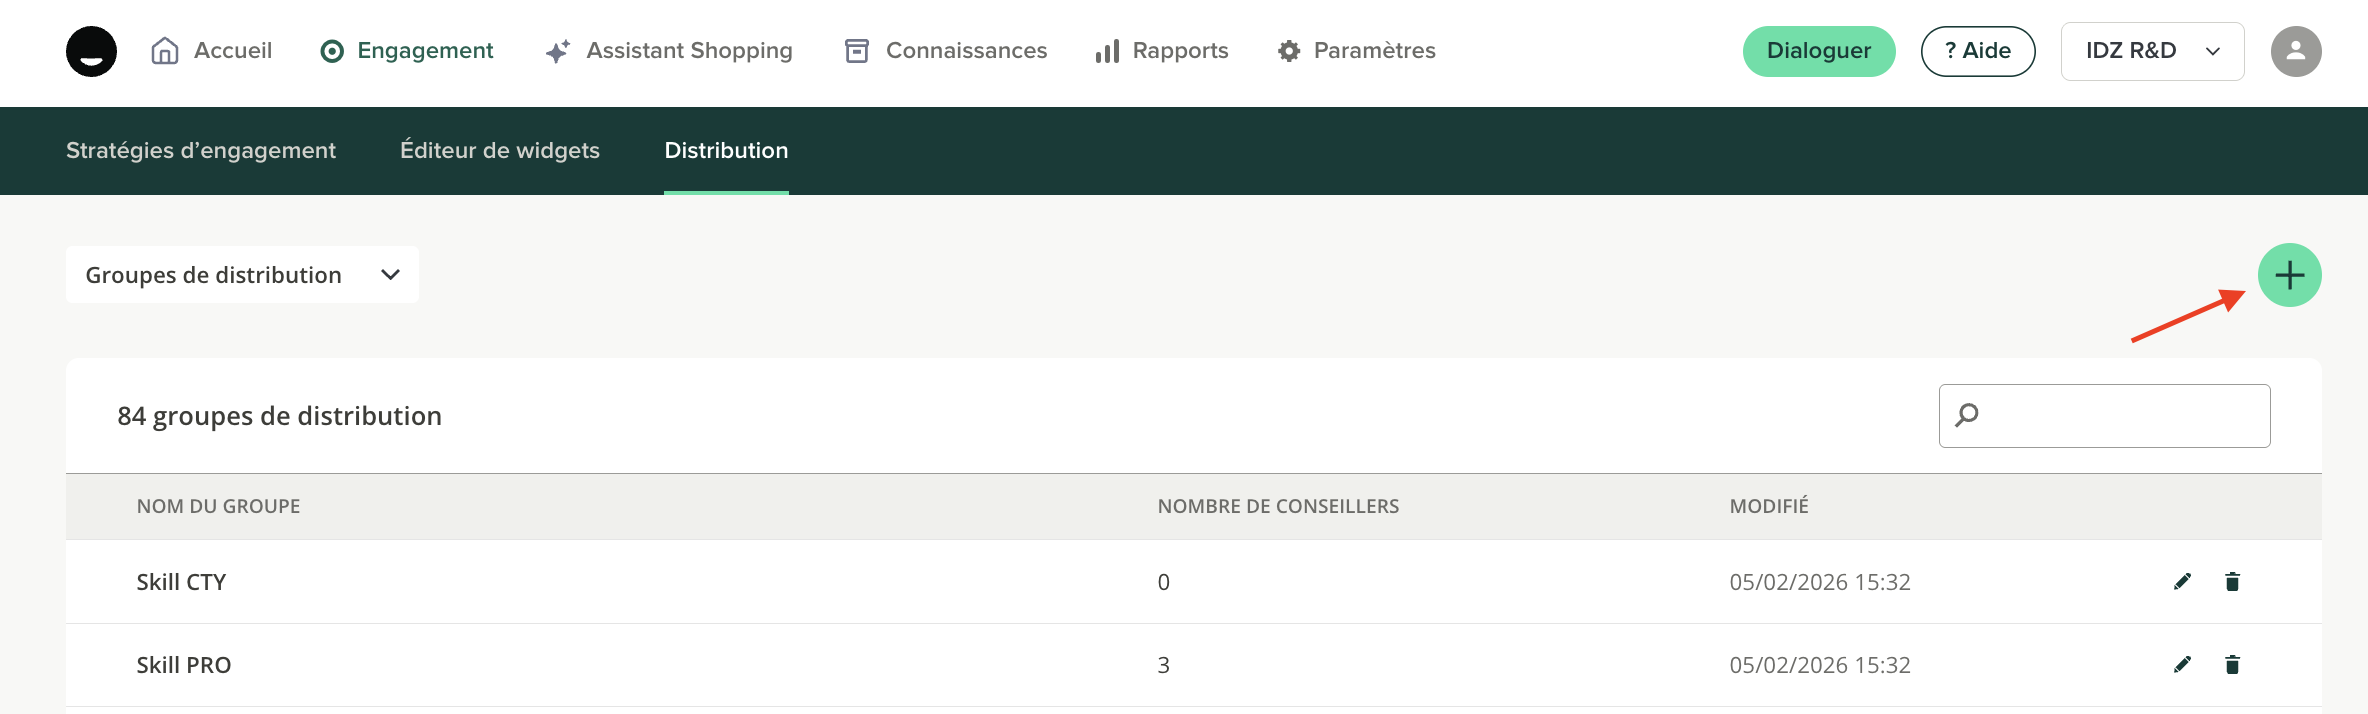2368x714 pixels.
Task: Click the magnifier icon in search box
Action: pyautogui.click(x=1967, y=415)
